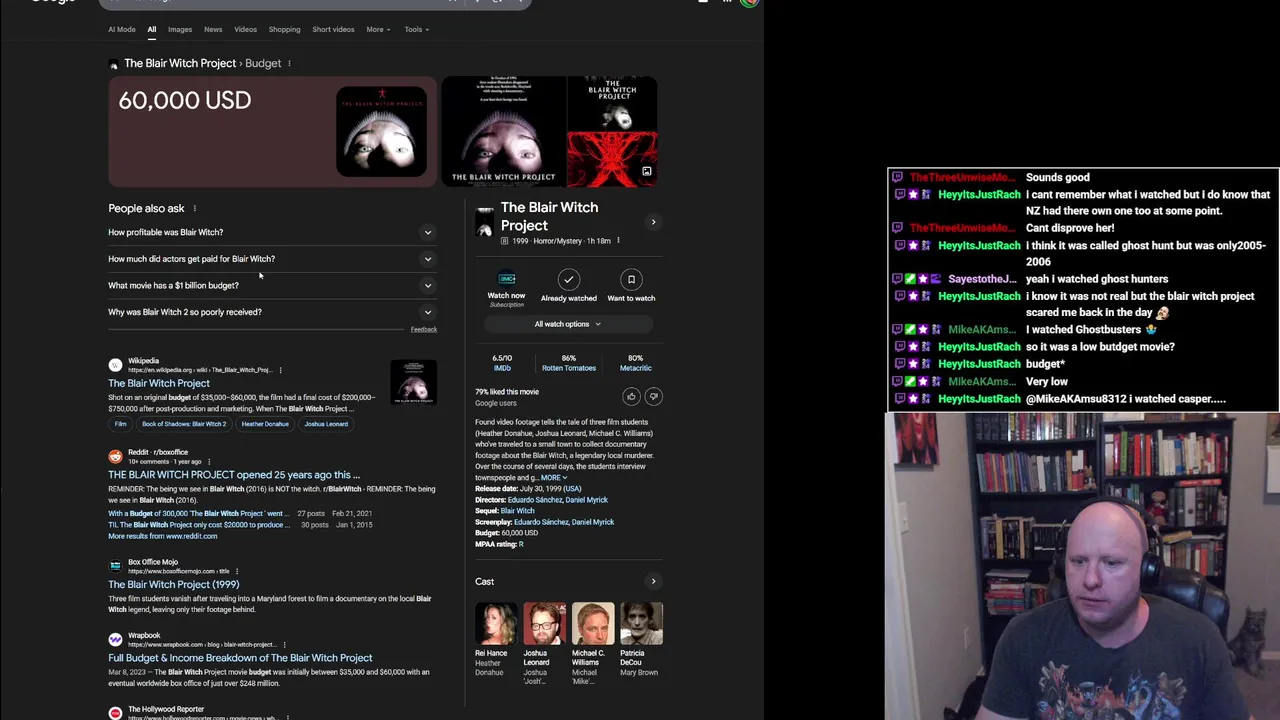The height and width of the screenshot is (720, 1280).
Task: Select Patricia DeCou cast photo
Action: (641, 624)
